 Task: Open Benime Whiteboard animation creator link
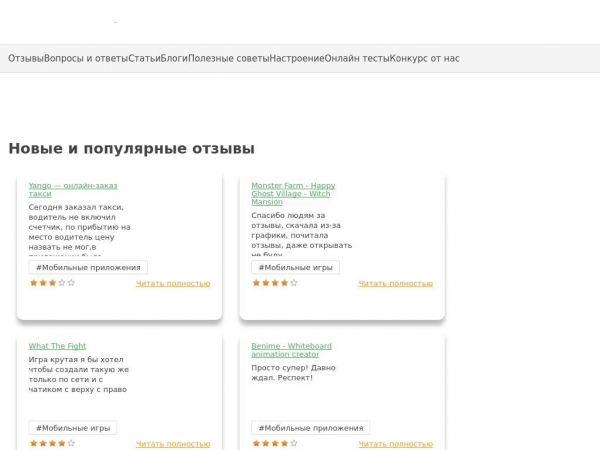point(292,350)
